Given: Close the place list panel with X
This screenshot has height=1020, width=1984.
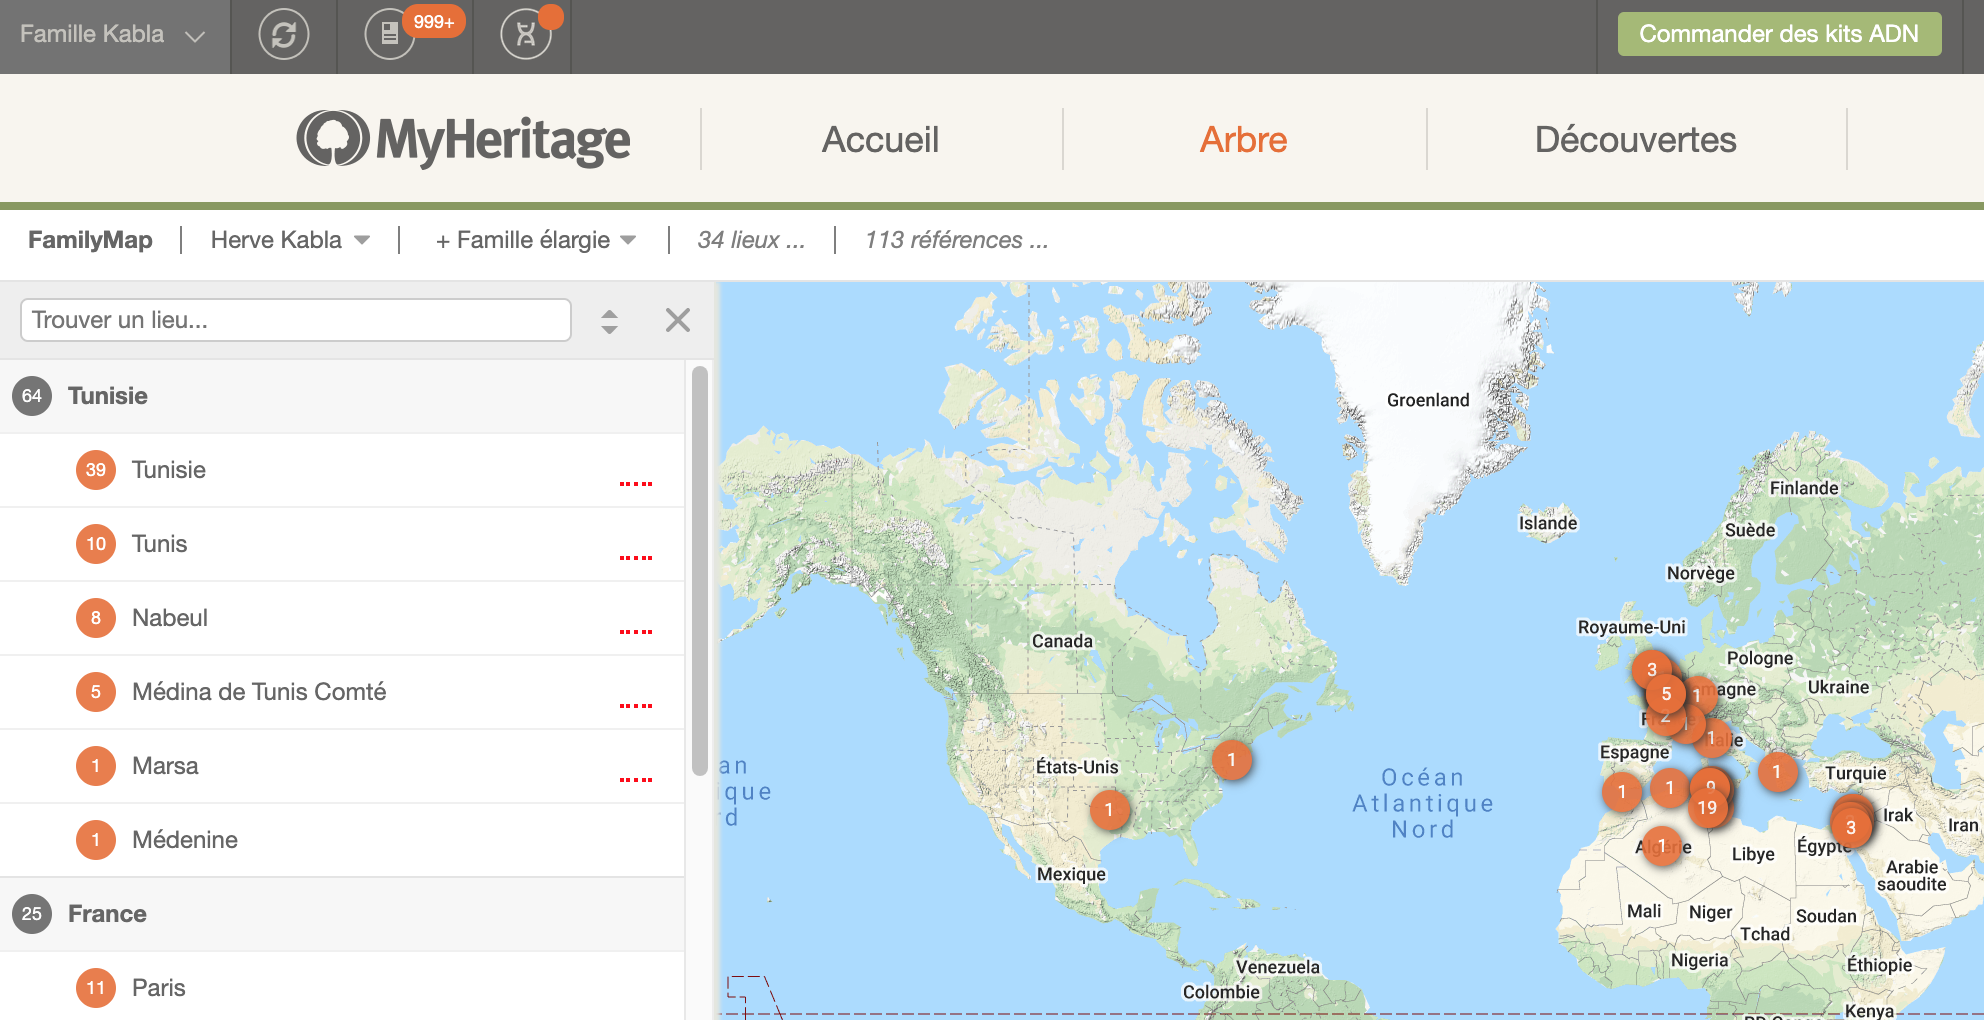Looking at the screenshot, I should click(x=678, y=320).
